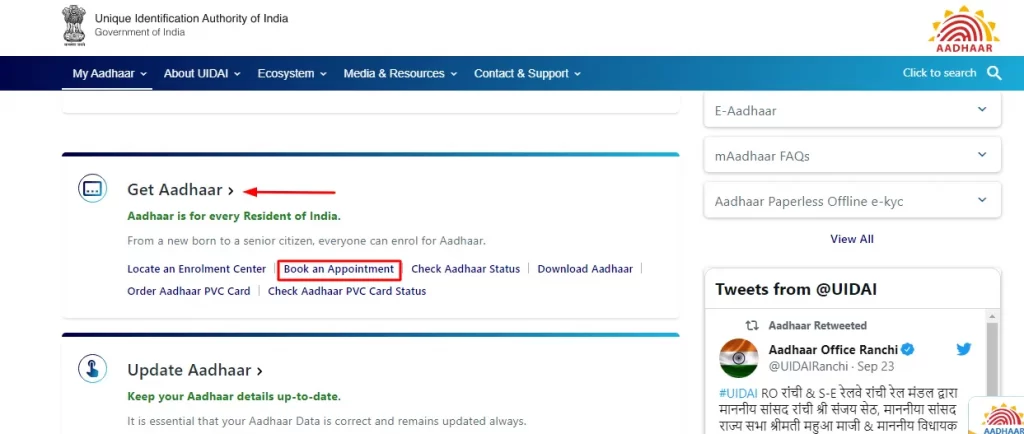Expand Aadhaar Paperless Offline e-kyc section

[852, 201]
